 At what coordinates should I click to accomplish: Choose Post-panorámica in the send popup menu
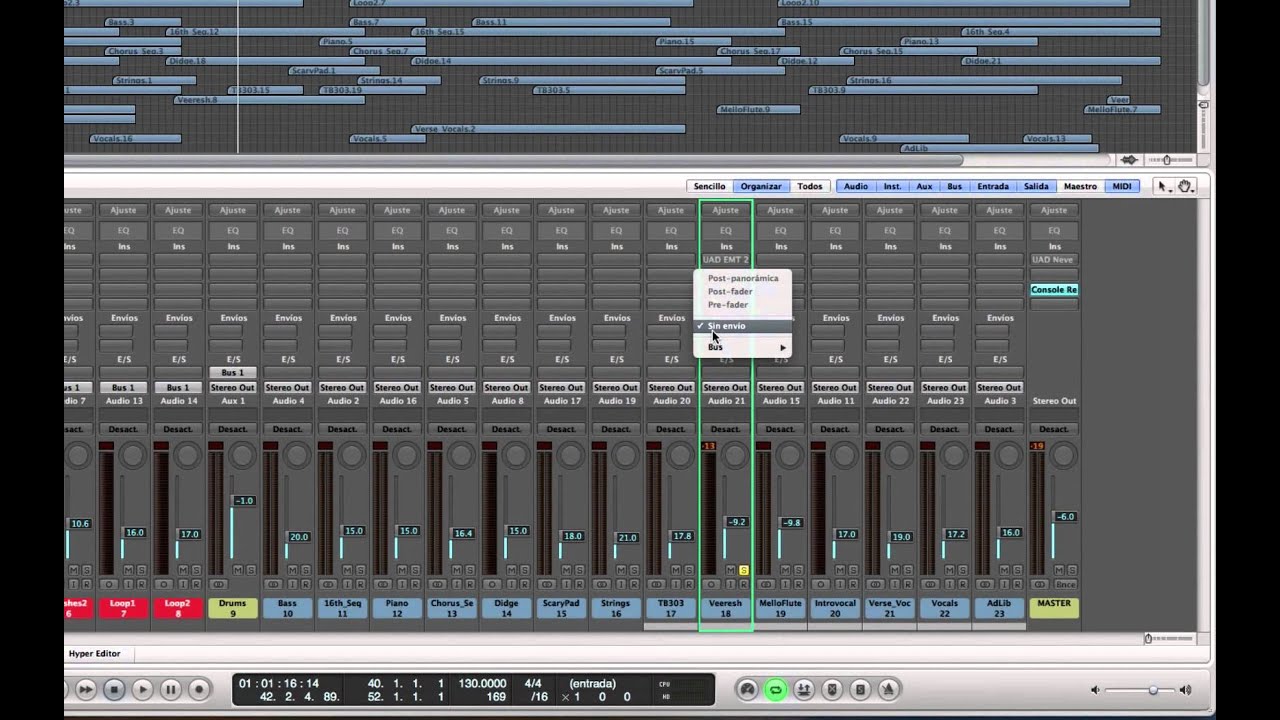pos(743,278)
